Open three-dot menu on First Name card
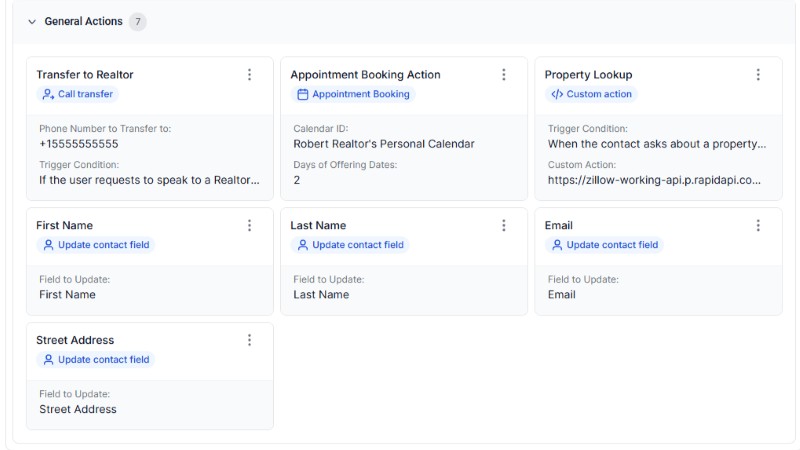 coord(249,226)
